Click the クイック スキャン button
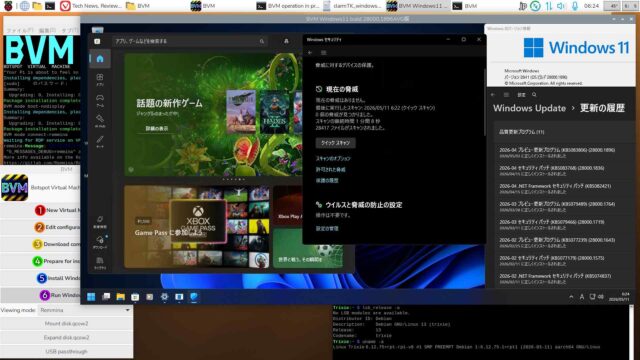 336,143
